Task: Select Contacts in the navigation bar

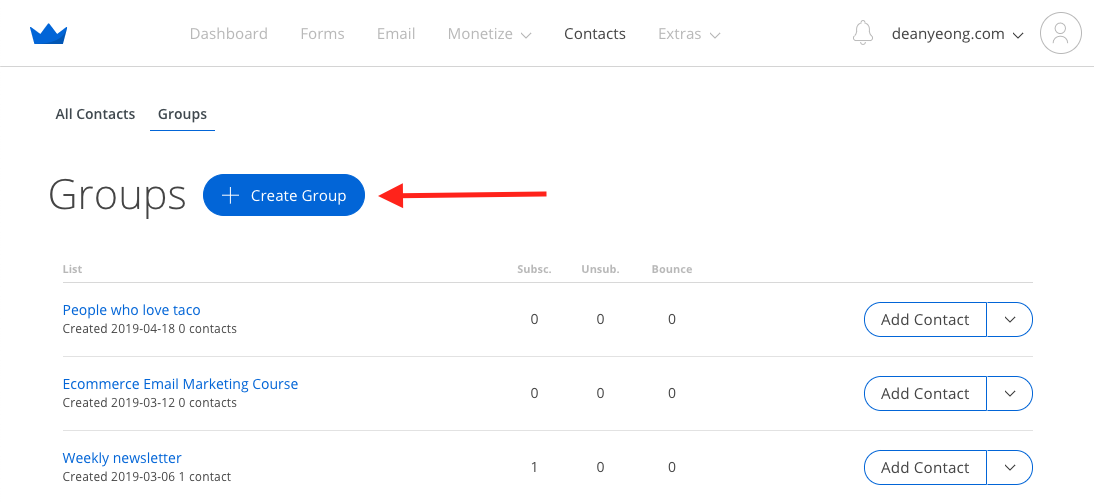Action: [594, 33]
